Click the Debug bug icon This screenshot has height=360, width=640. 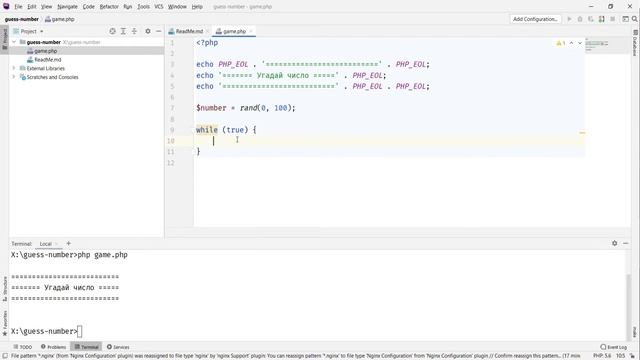(580, 19)
